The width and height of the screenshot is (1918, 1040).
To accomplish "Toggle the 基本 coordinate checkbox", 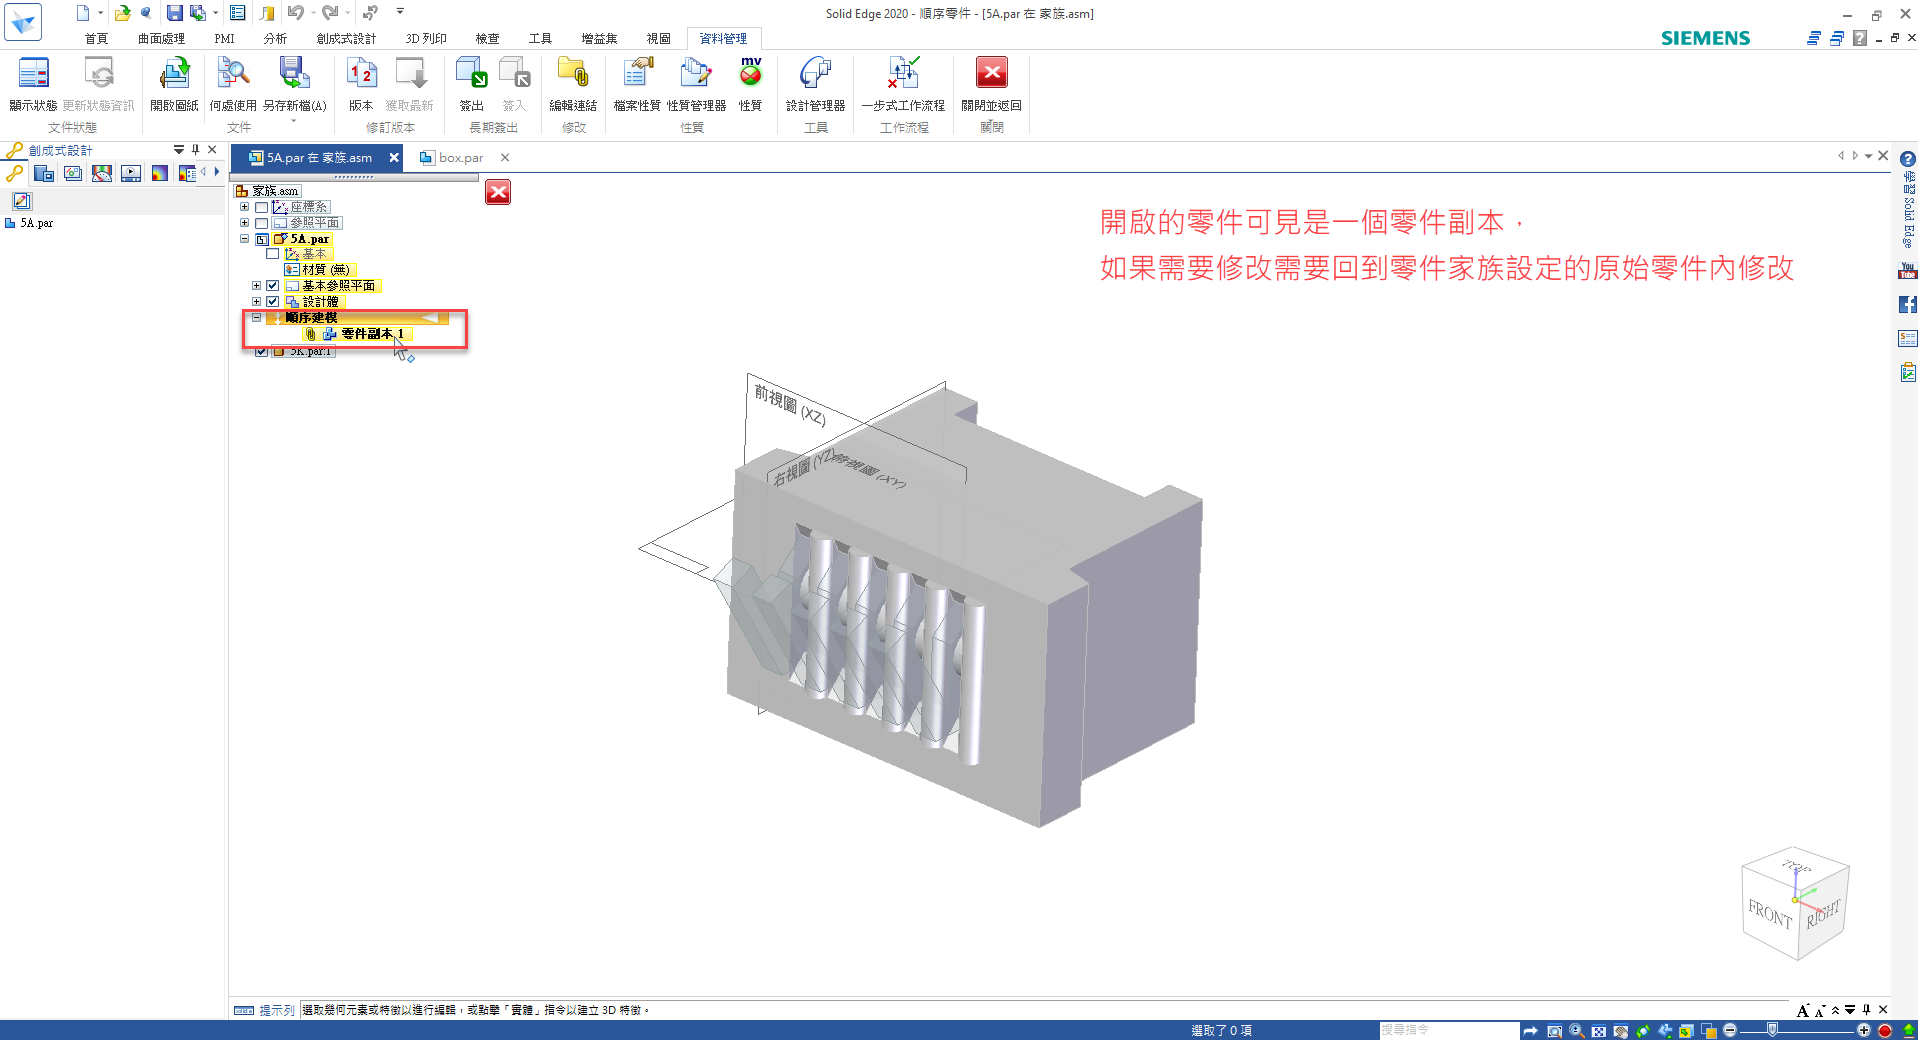I will pyautogui.click(x=272, y=254).
